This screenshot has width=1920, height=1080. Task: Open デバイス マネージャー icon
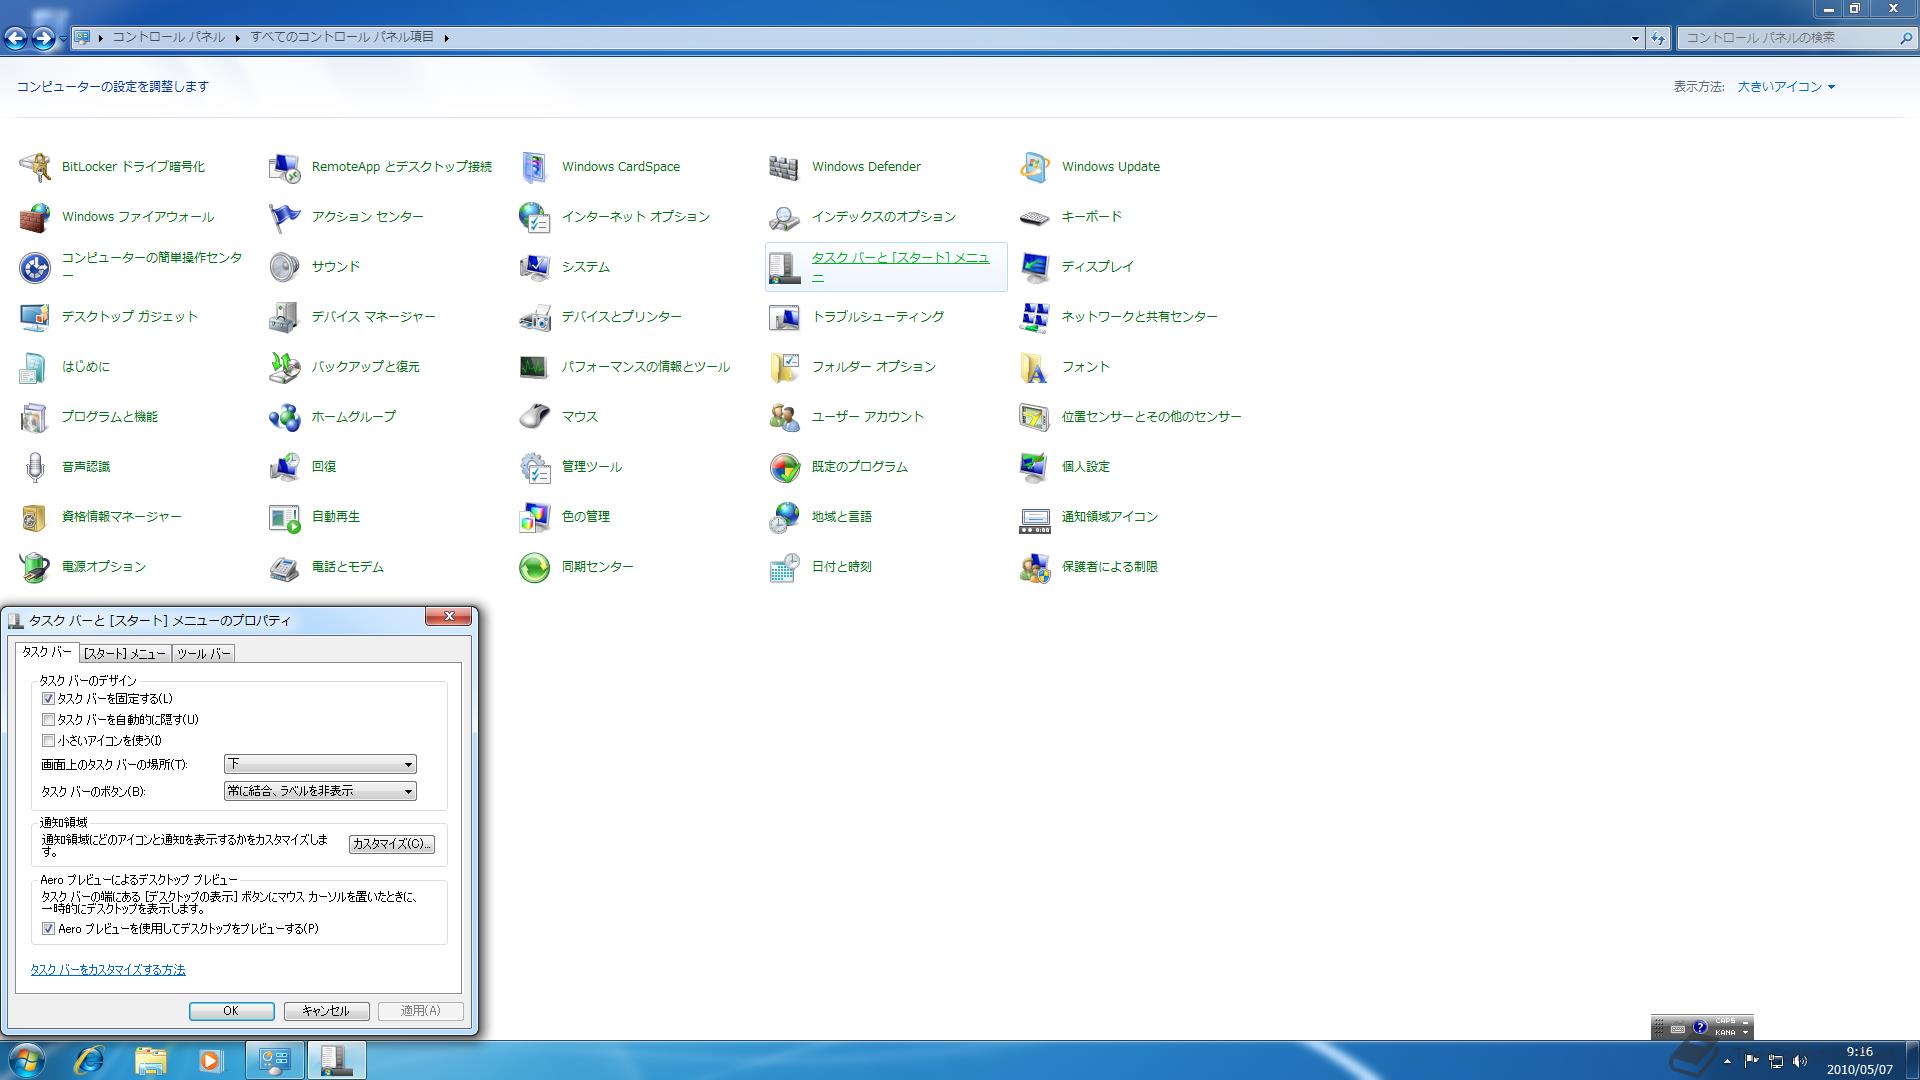pyautogui.click(x=285, y=317)
